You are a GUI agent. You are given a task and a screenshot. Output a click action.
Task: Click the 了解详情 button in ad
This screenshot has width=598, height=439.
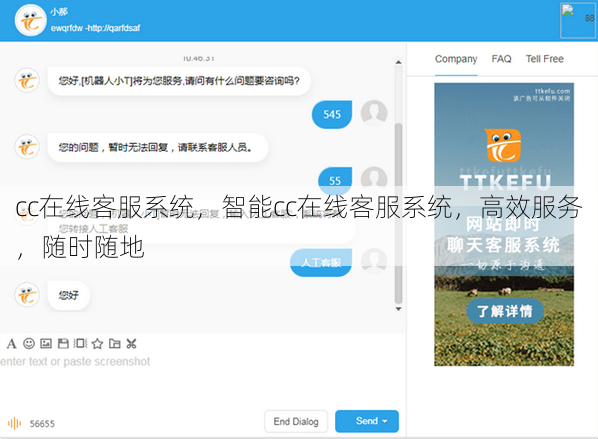pyautogui.click(x=505, y=311)
